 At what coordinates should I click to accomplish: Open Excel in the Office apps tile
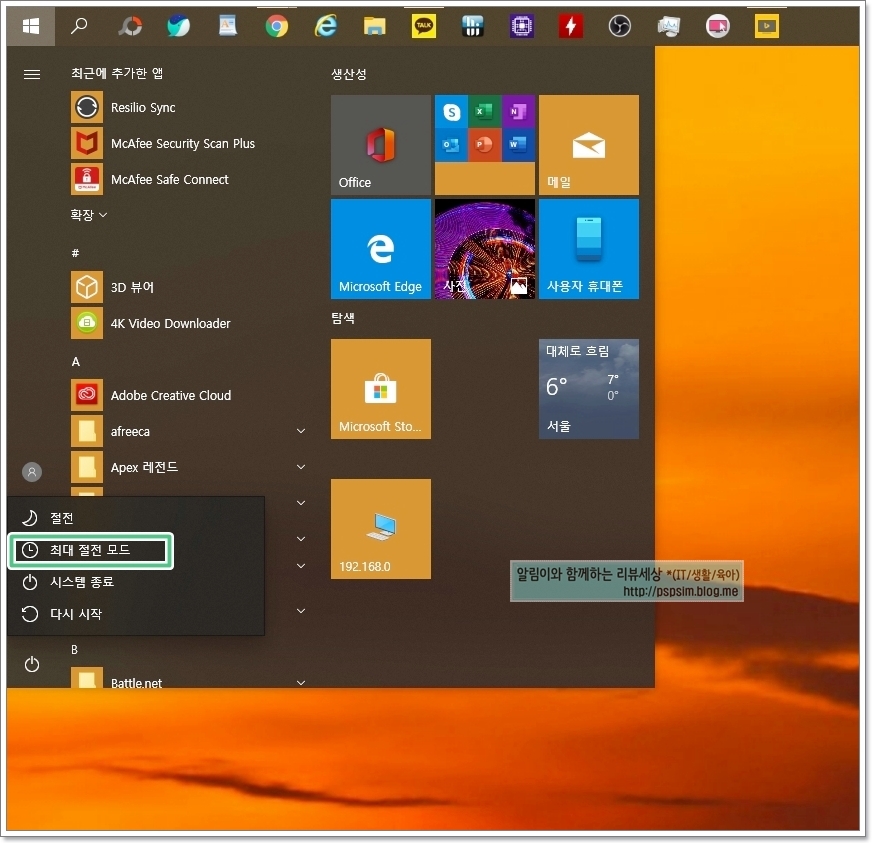tap(484, 112)
